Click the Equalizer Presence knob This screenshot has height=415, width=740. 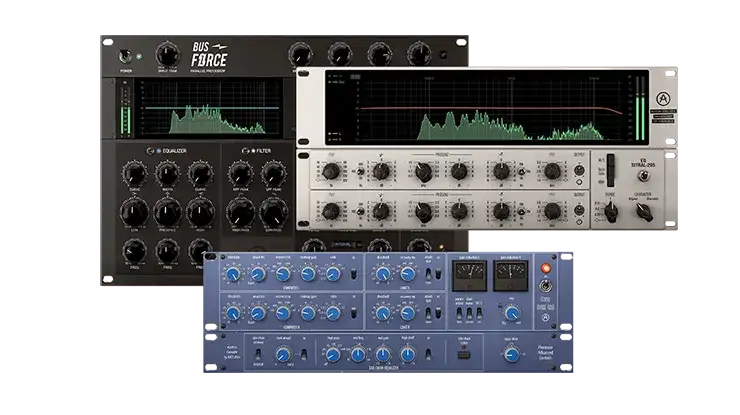pyautogui.click(x=168, y=213)
